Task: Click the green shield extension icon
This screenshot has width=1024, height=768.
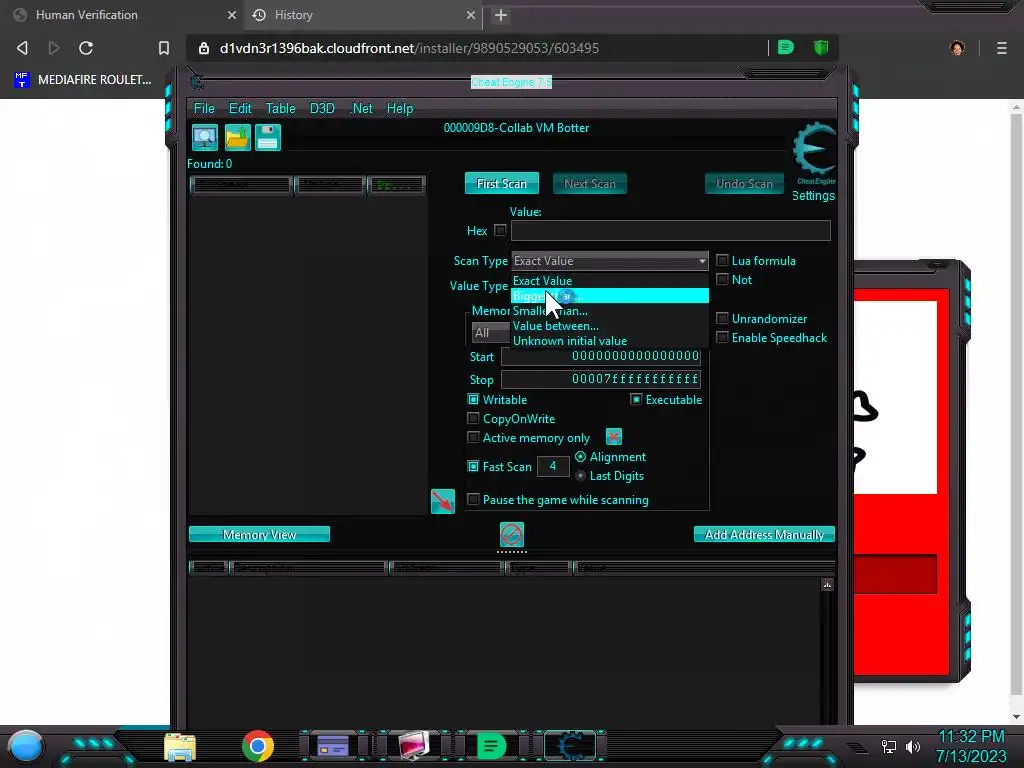Action: tap(821, 47)
